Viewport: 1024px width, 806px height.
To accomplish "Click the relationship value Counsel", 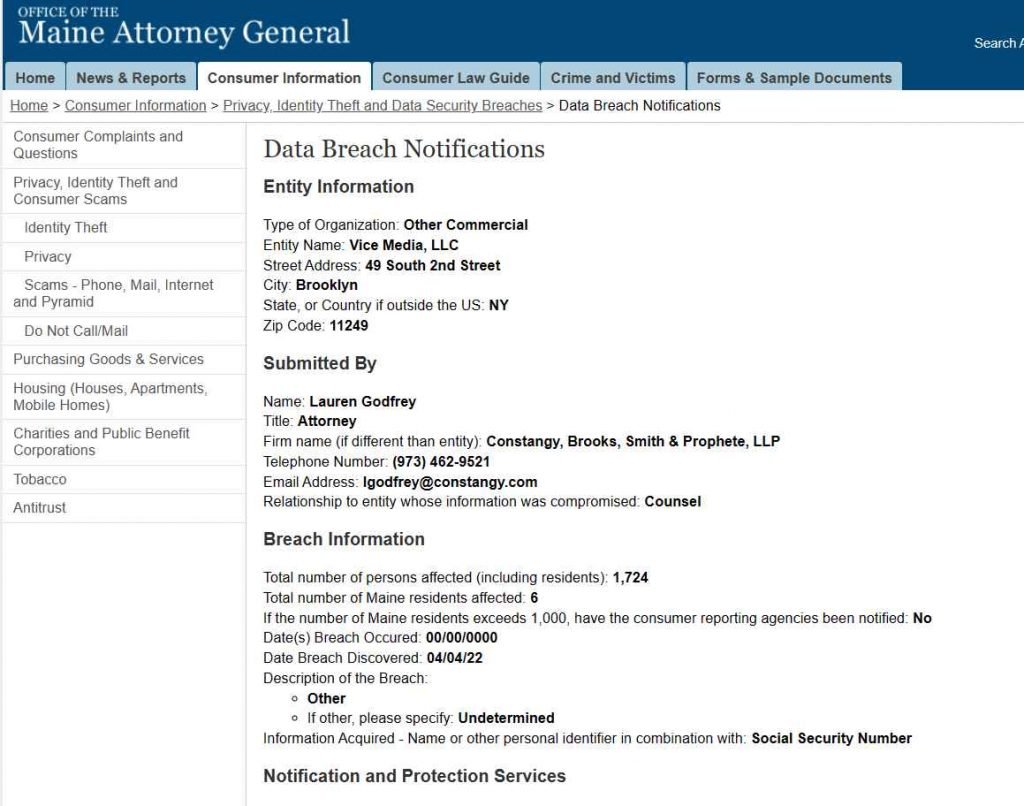I will [x=673, y=502].
